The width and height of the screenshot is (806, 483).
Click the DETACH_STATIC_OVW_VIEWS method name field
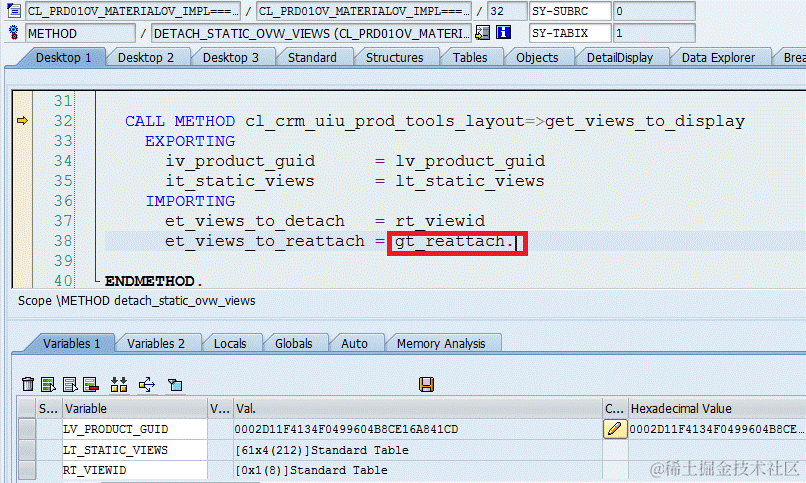point(311,33)
